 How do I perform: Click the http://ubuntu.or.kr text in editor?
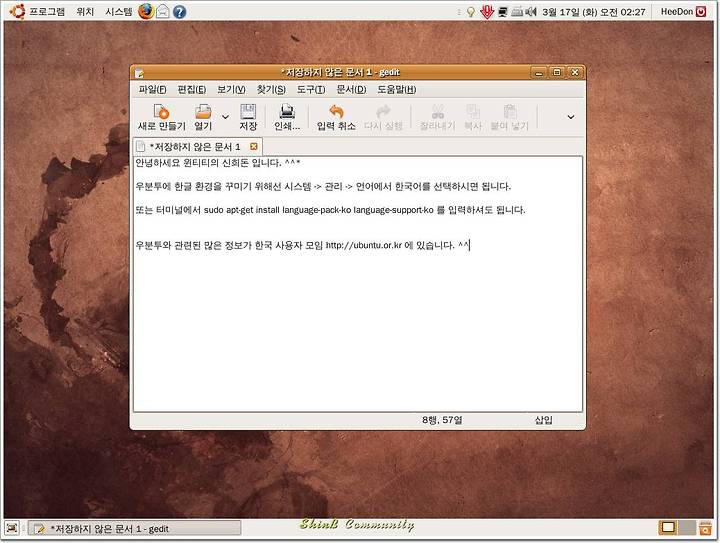[x=364, y=245]
